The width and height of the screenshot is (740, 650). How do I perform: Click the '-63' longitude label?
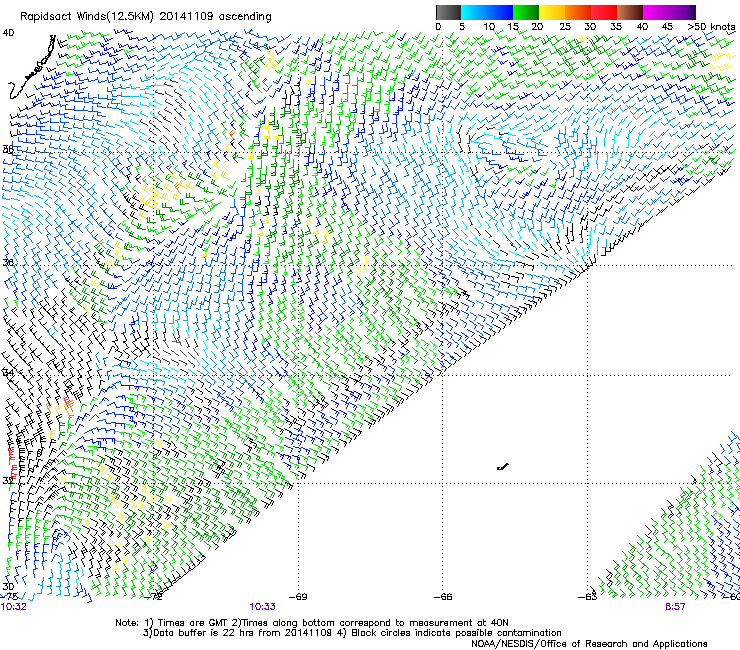click(x=588, y=596)
